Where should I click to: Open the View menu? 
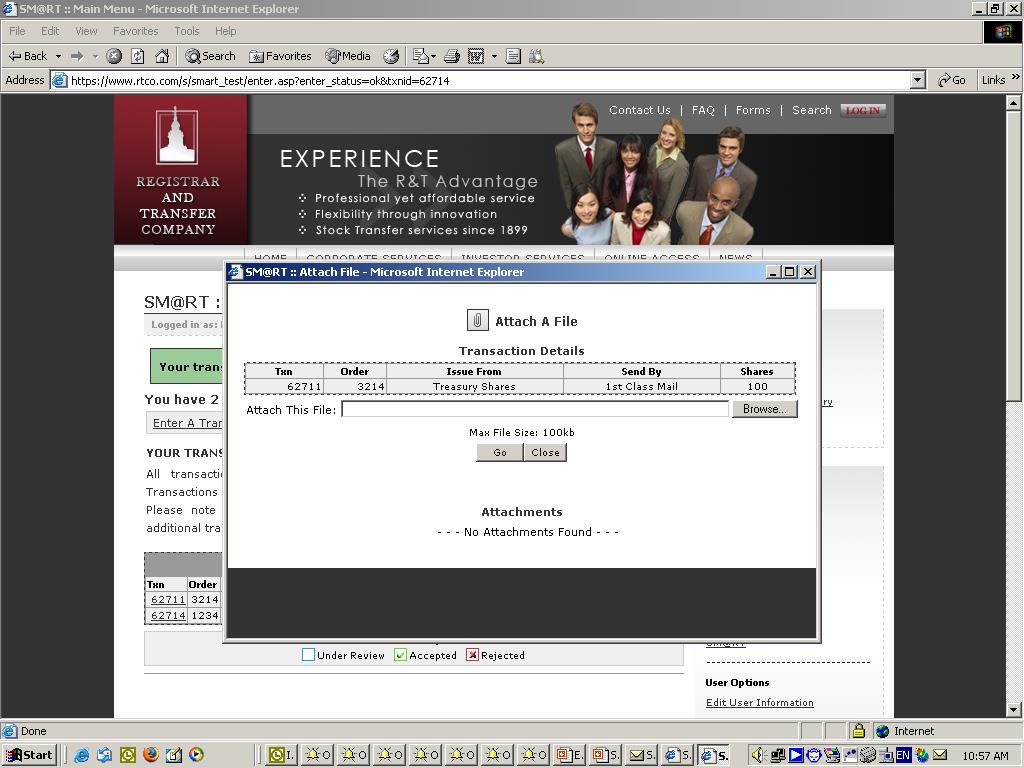(x=86, y=31)
